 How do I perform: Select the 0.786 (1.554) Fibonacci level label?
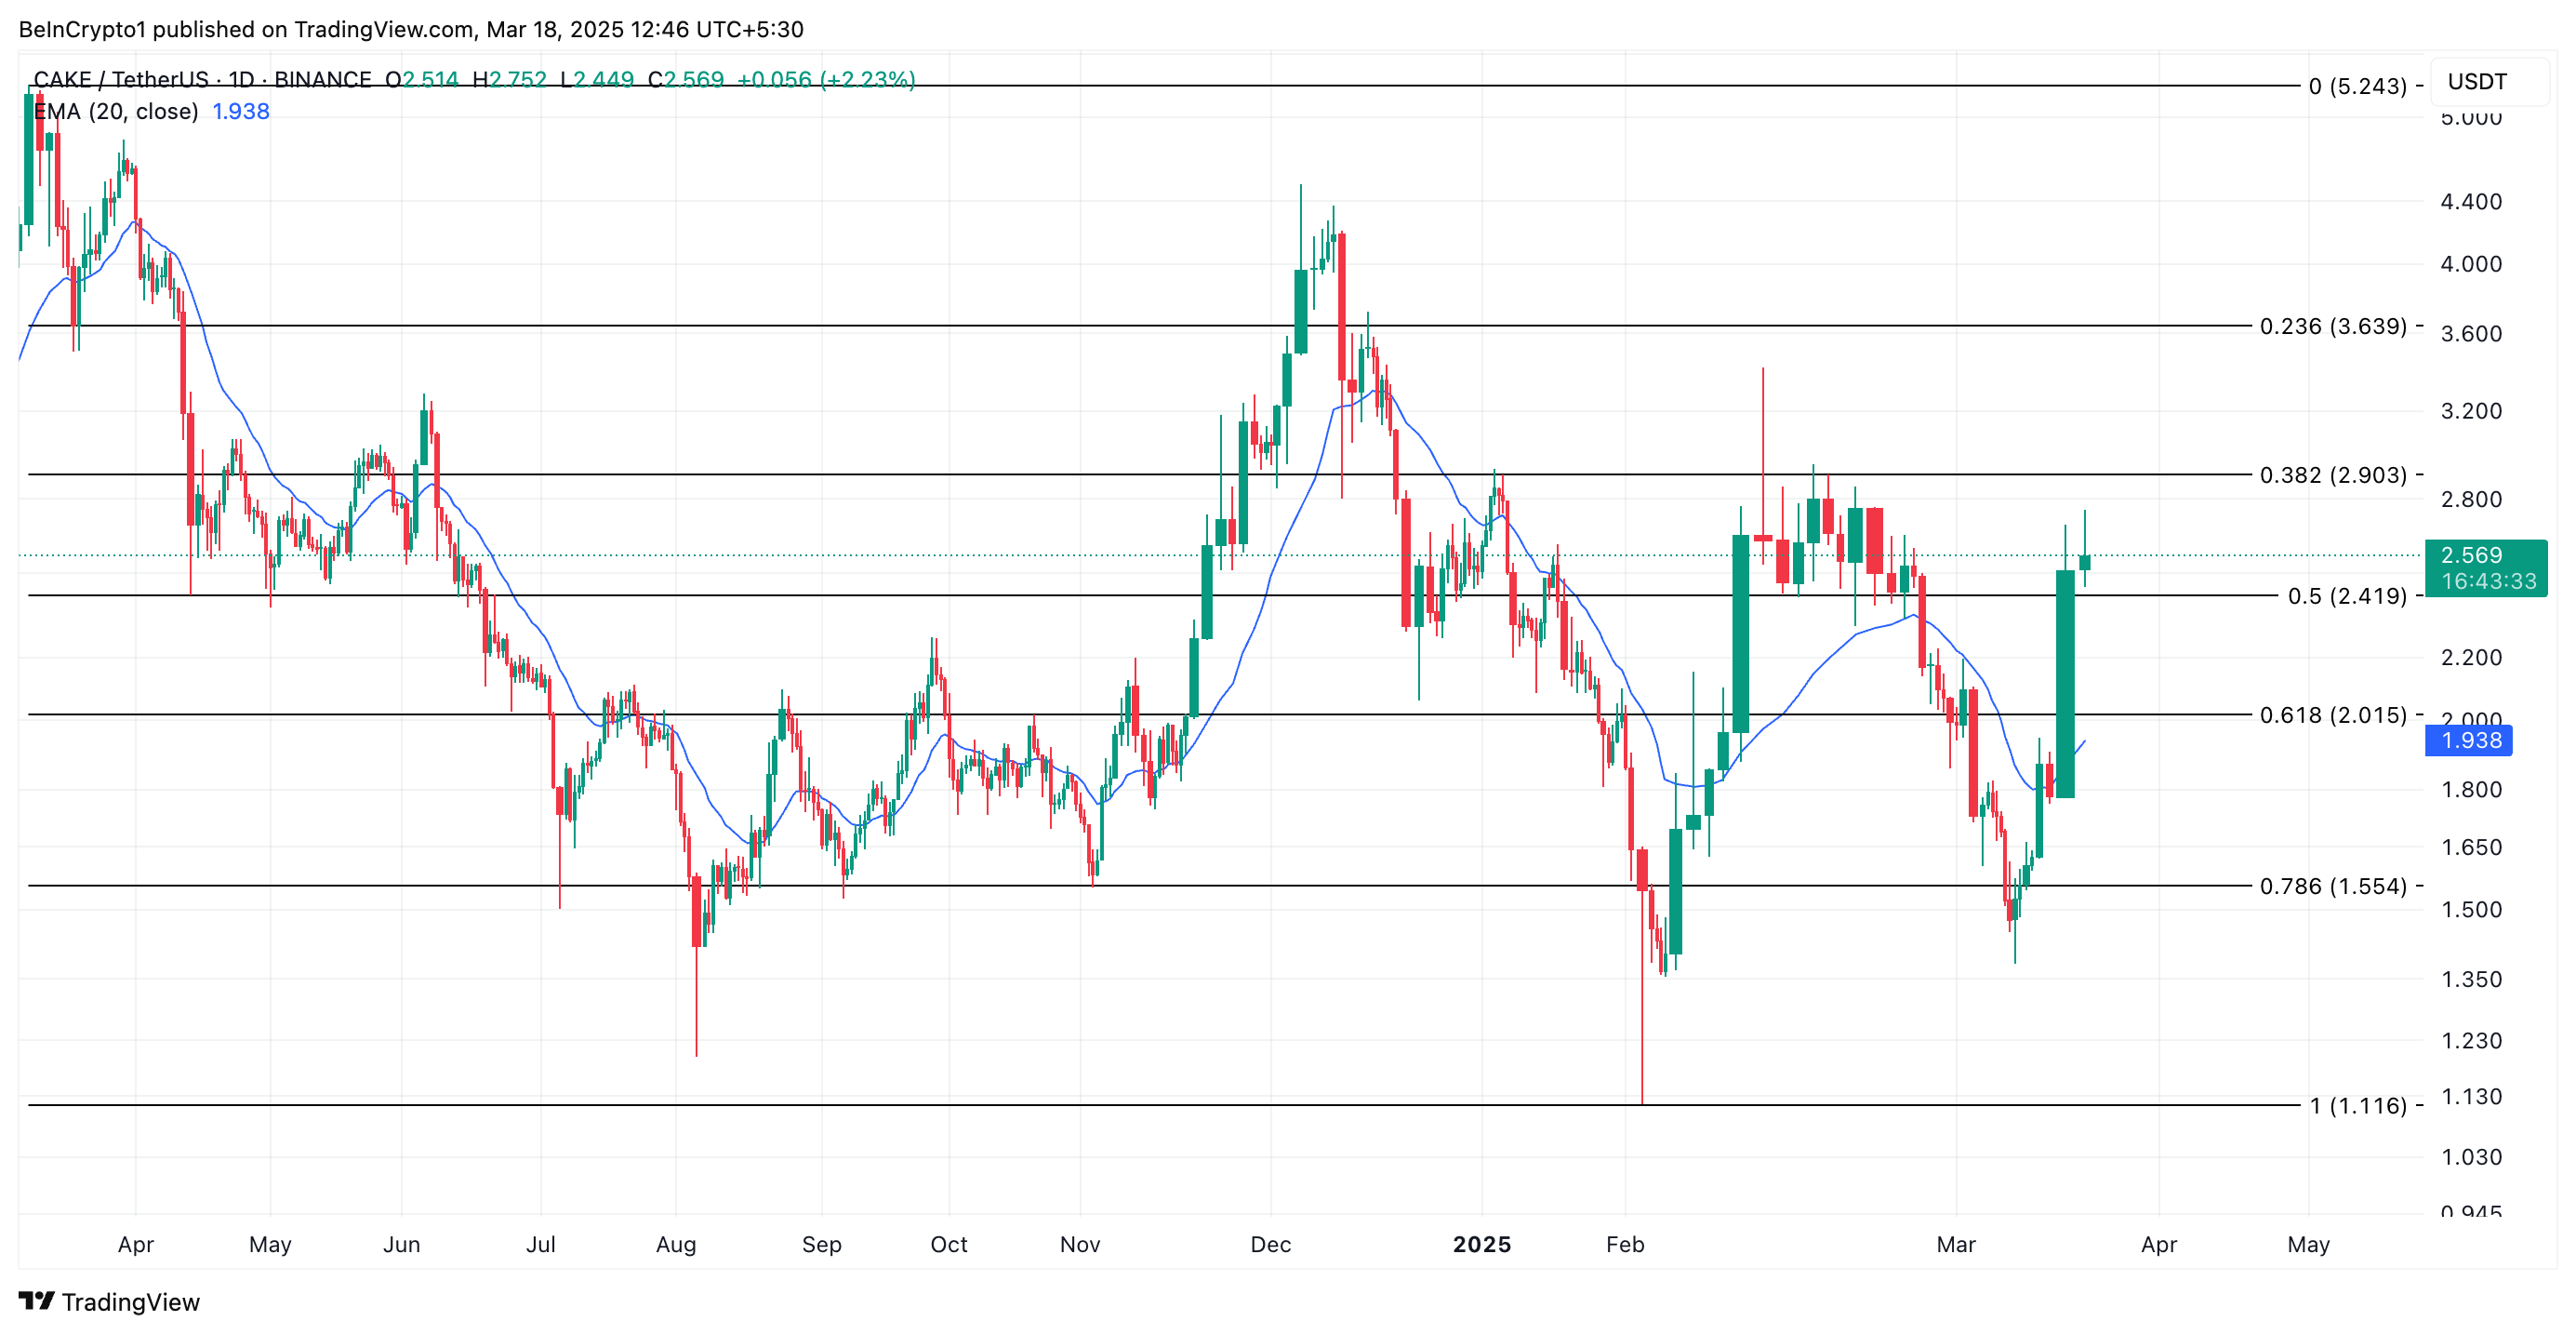click(2332, 886)
